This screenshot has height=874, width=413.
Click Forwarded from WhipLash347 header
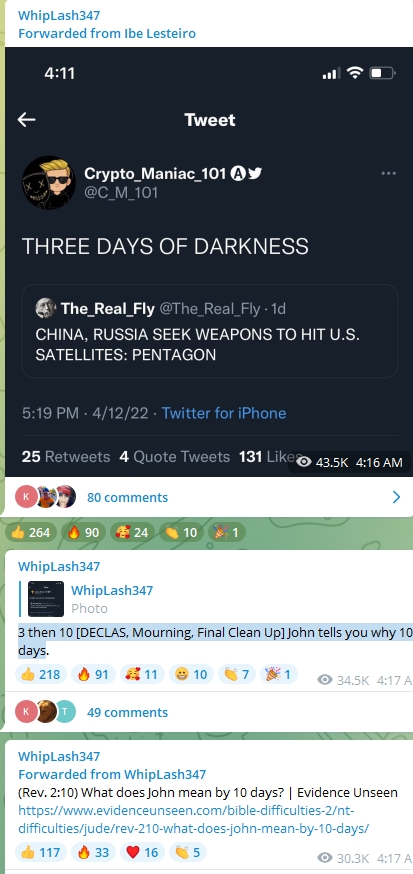click(112, 774)
